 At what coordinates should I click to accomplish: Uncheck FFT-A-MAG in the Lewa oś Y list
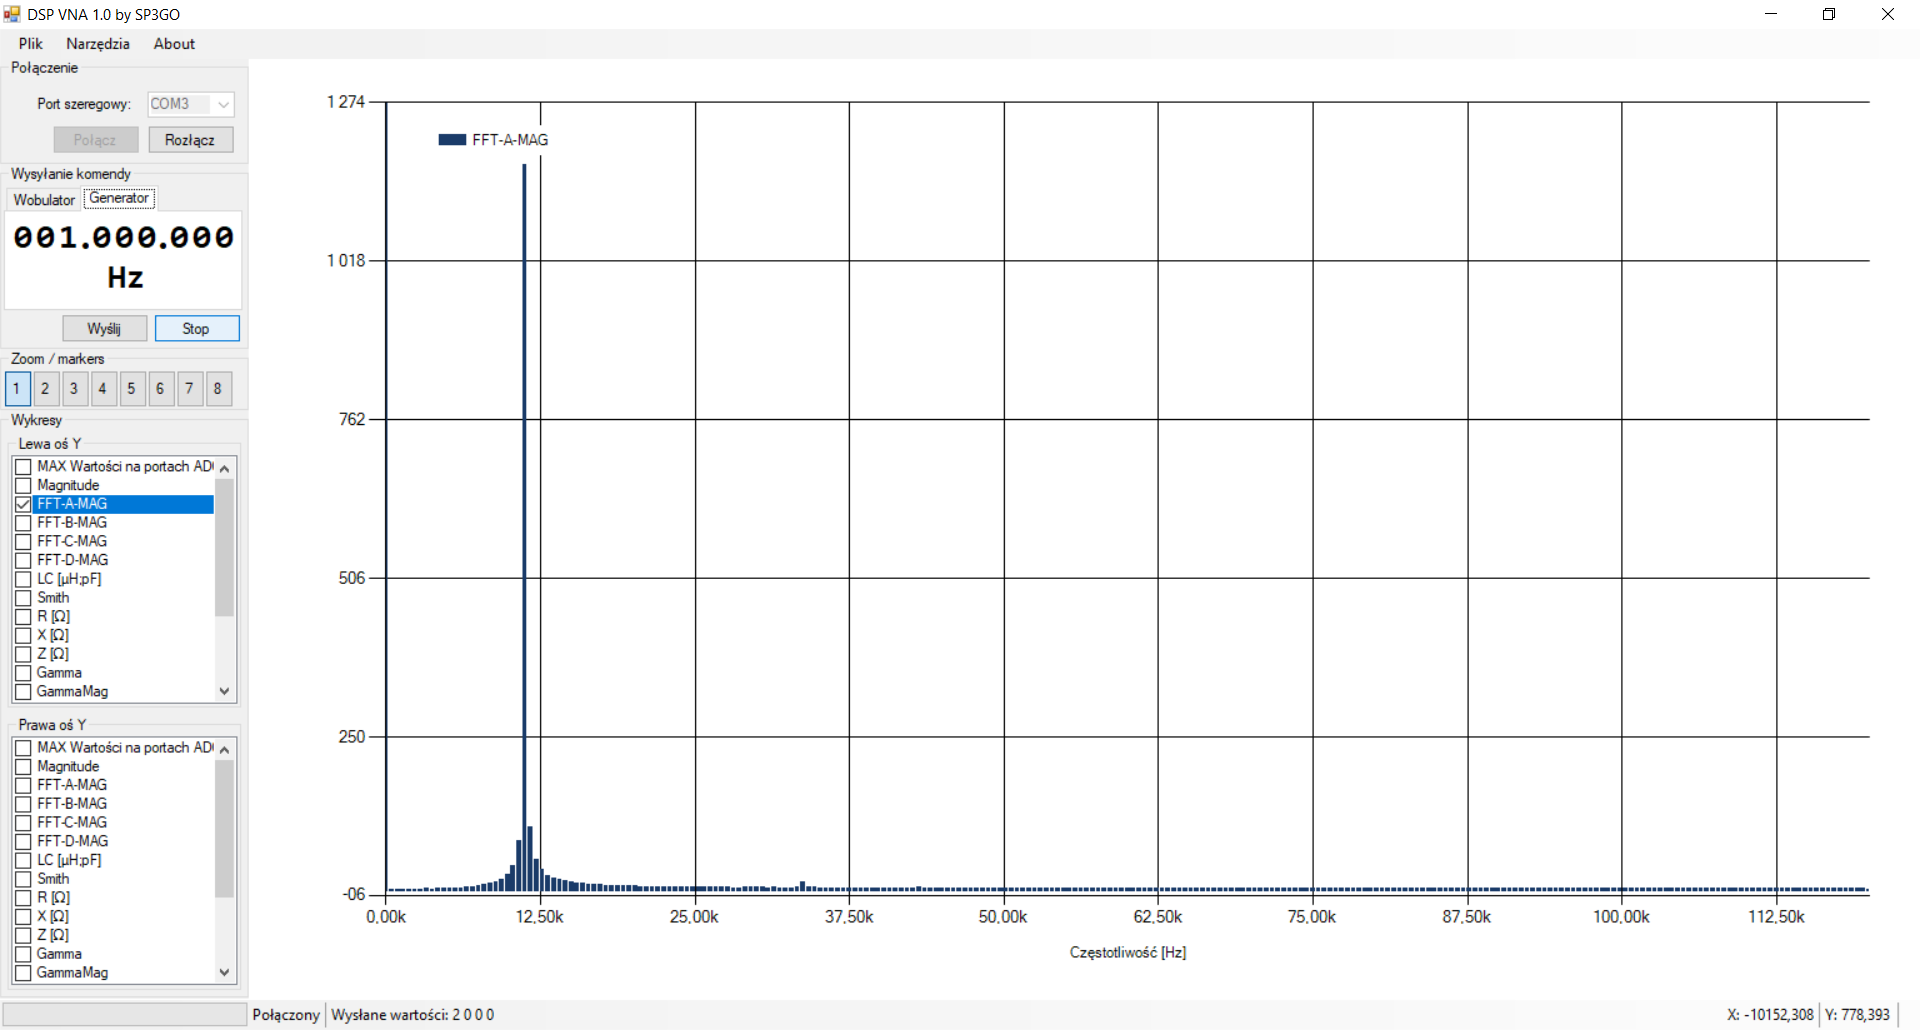(24, 504)
